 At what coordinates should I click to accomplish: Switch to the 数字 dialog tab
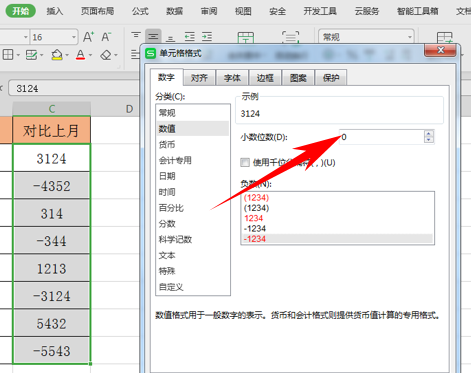[166, 77]
